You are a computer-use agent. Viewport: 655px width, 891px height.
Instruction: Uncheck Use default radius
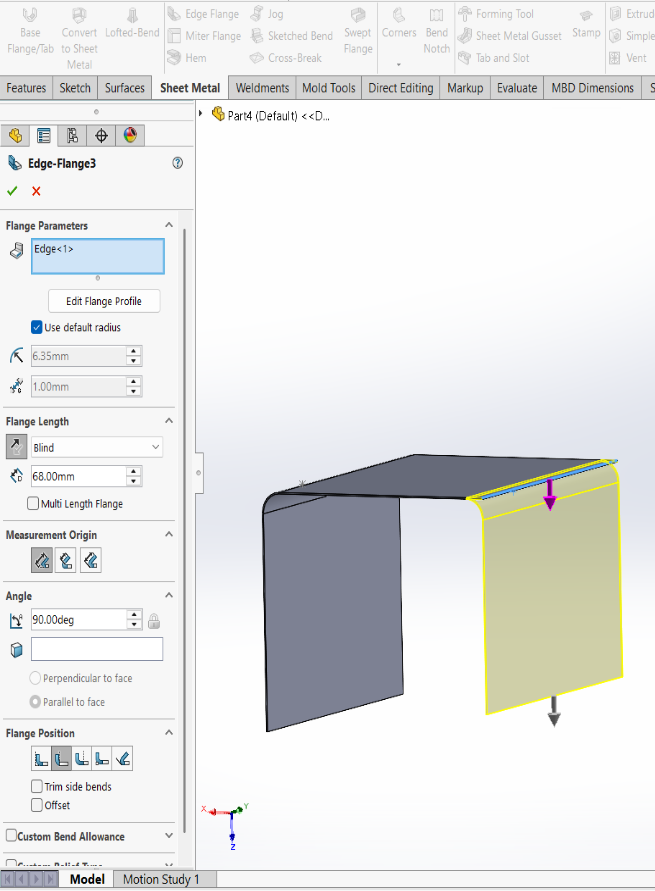point(36,327)
